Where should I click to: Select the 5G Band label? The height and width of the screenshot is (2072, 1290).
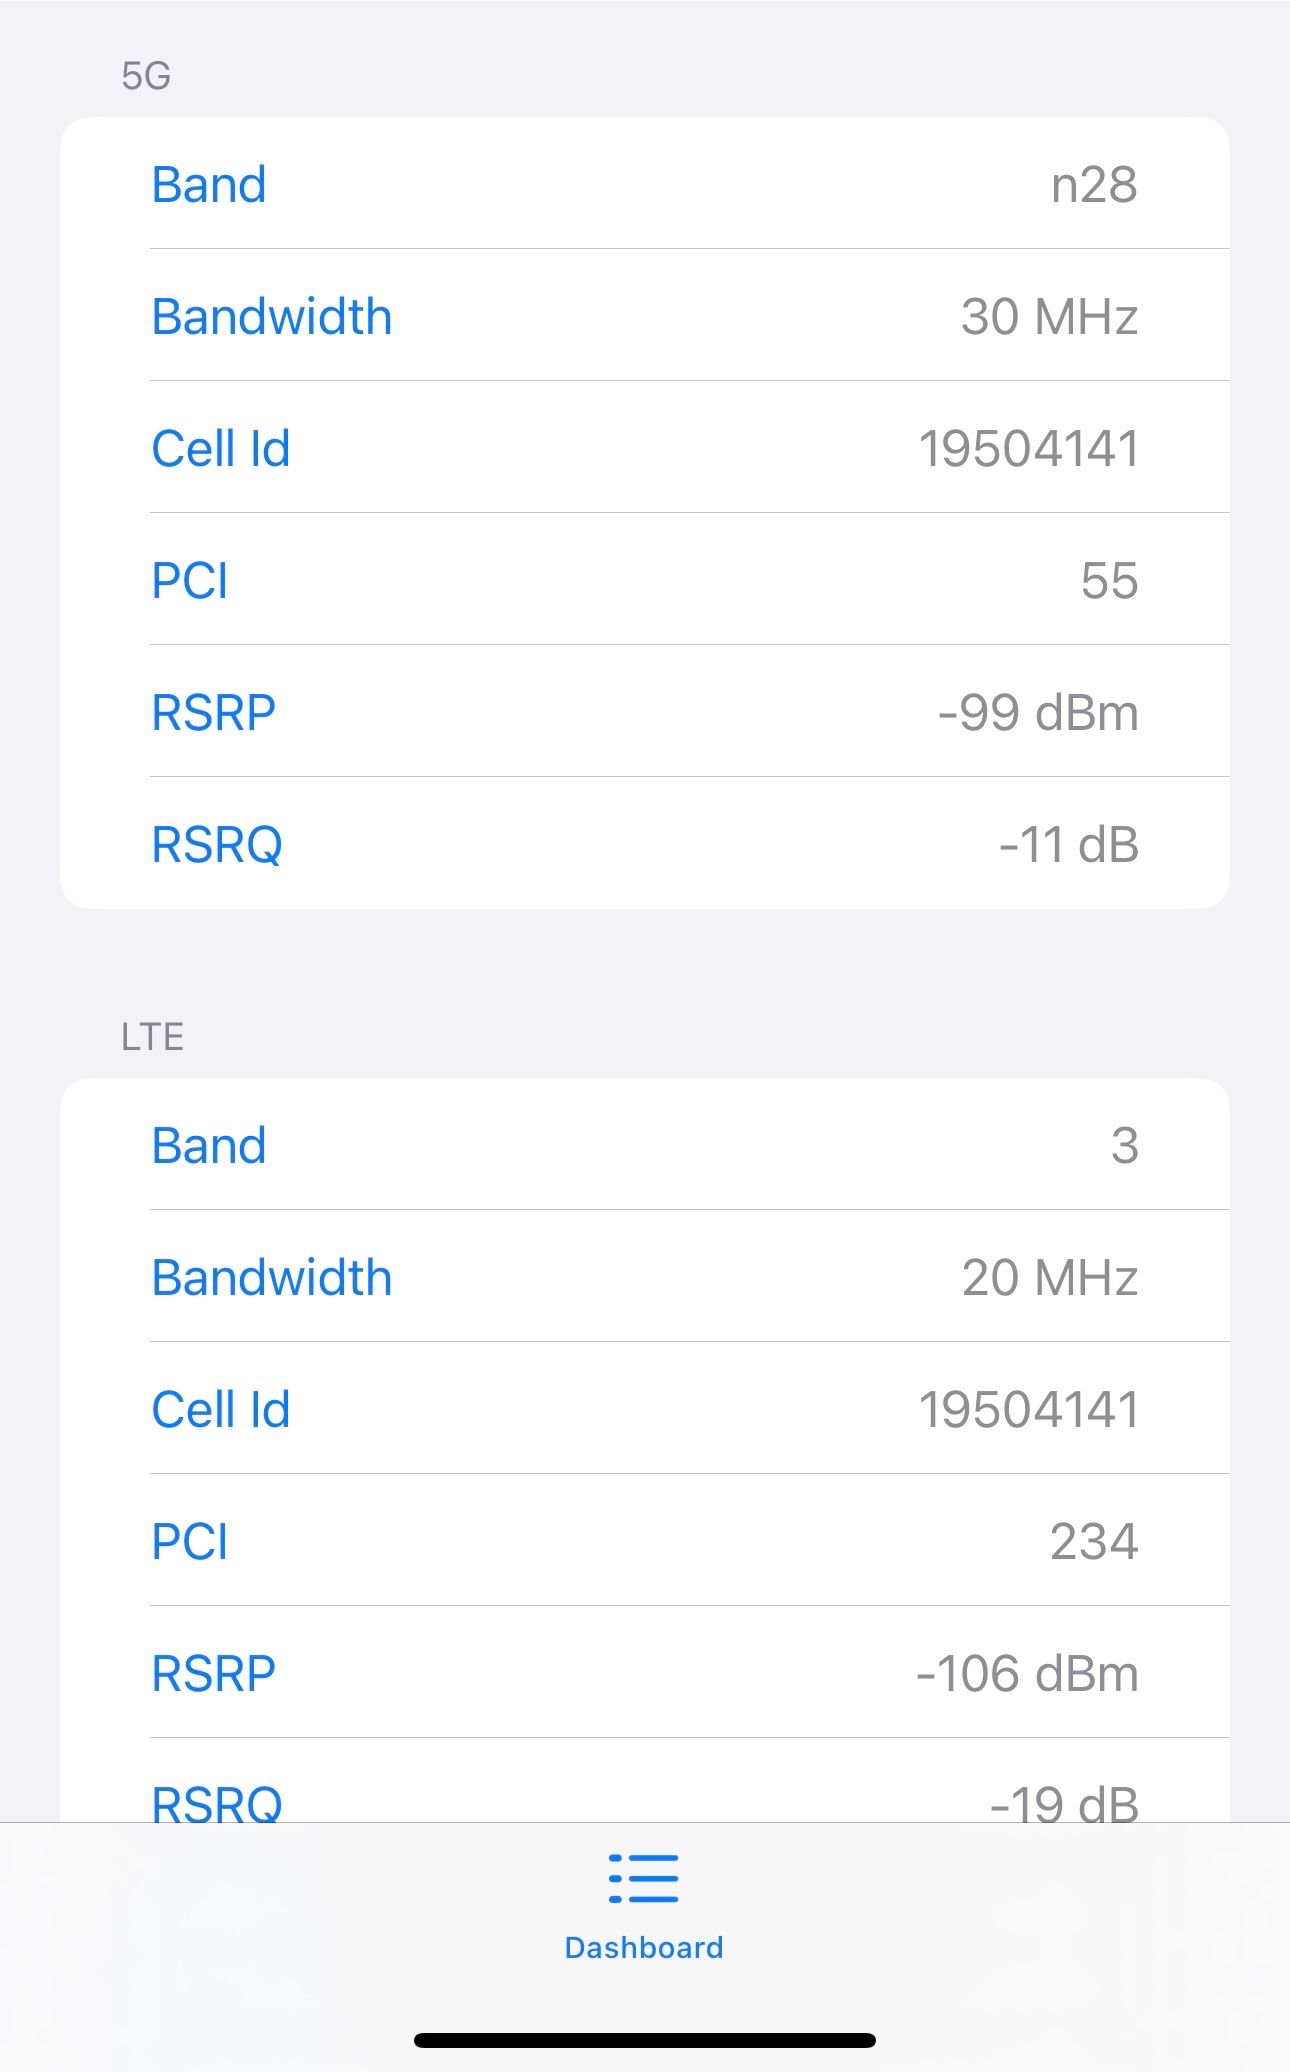click(209, 185)
